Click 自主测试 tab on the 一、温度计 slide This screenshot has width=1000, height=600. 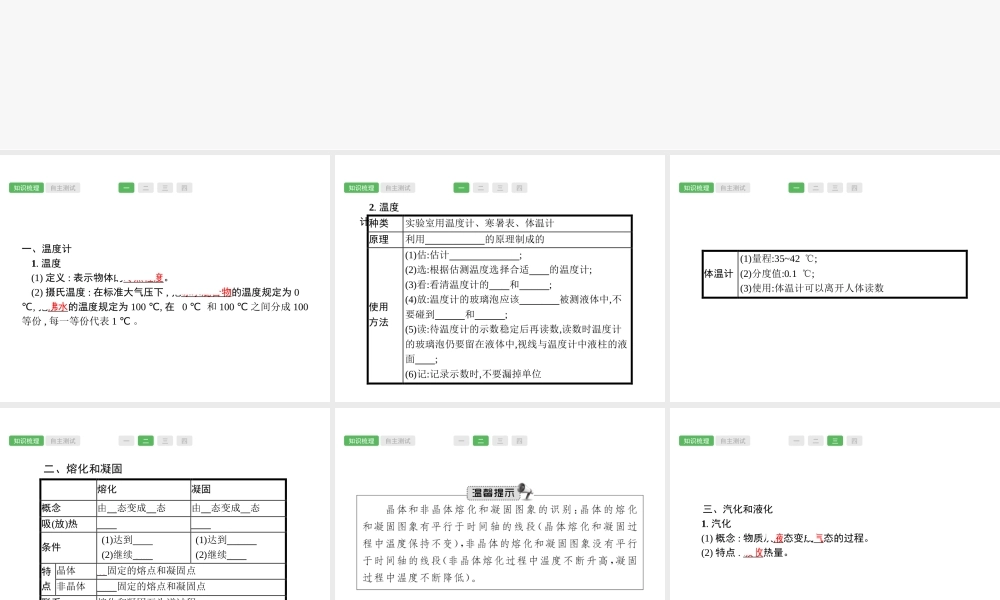point(63,188)
